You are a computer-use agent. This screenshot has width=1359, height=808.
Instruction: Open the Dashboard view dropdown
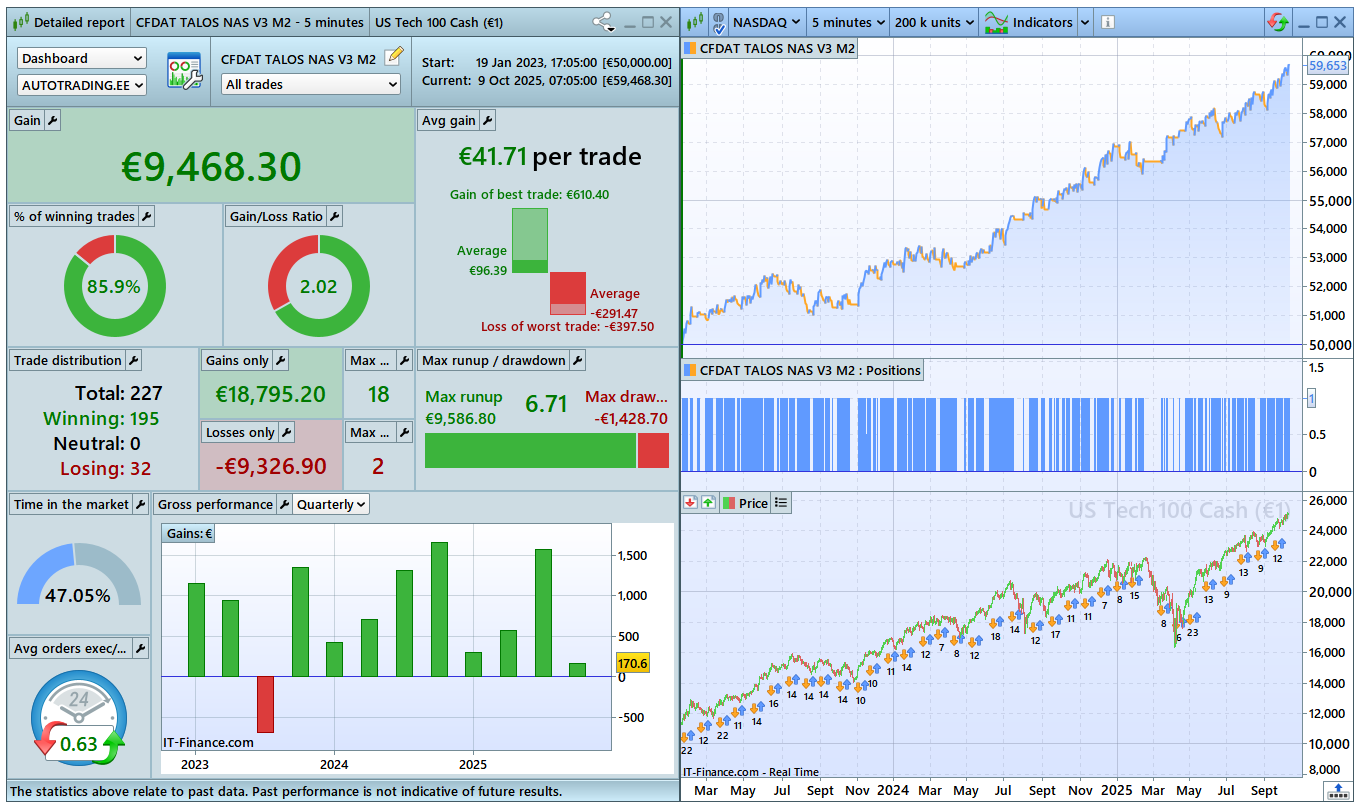(x=82, y=59)
